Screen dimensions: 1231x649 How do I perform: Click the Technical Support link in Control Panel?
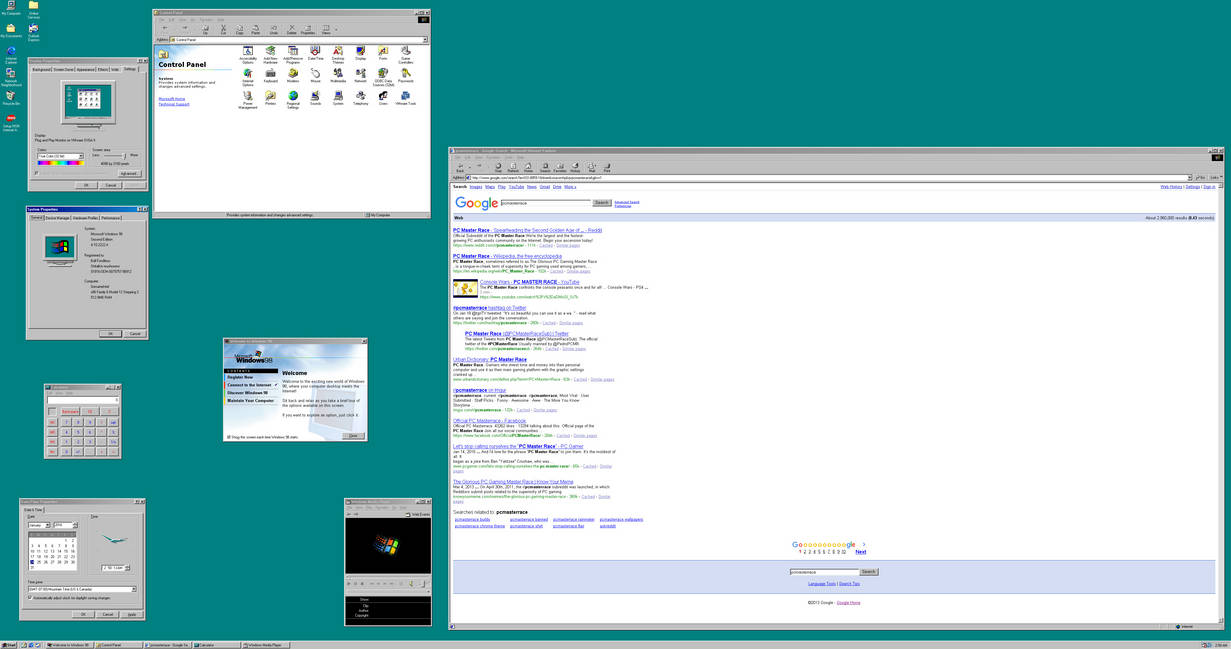[x=174, y=105]
